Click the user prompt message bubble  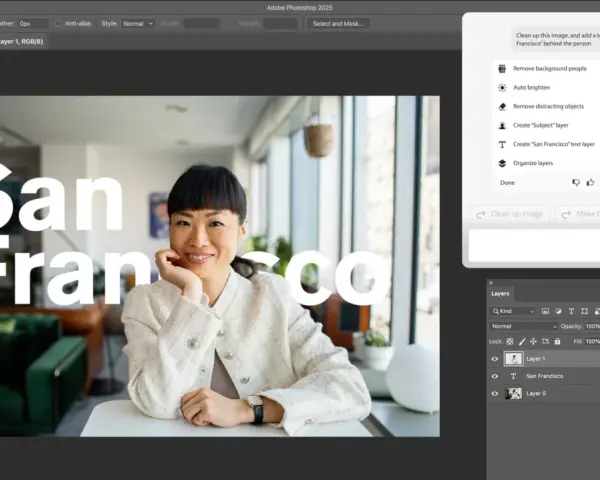[556, 39]
